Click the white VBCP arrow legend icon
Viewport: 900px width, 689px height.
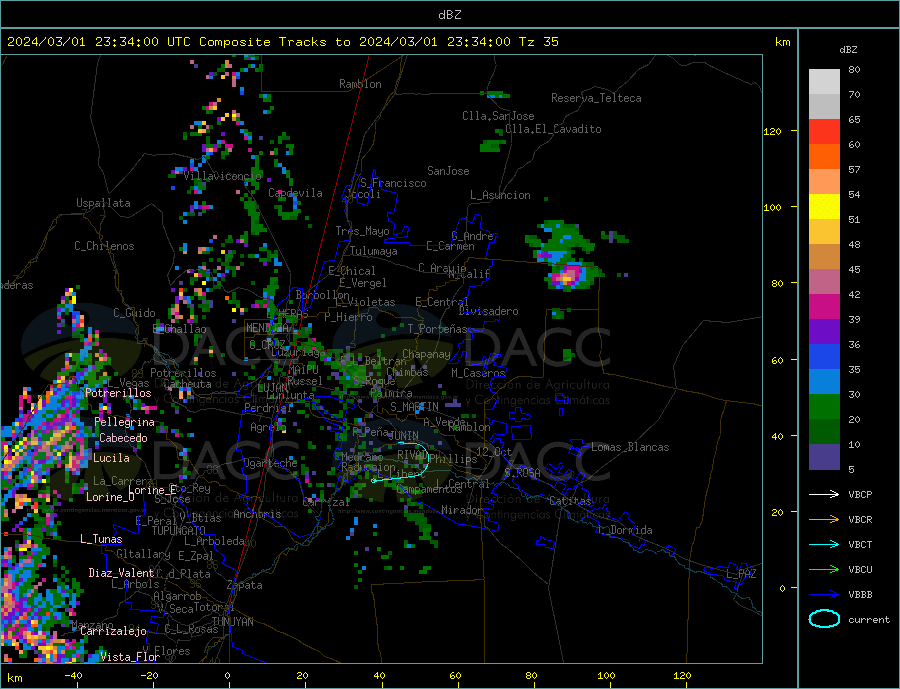pos(824,494)
